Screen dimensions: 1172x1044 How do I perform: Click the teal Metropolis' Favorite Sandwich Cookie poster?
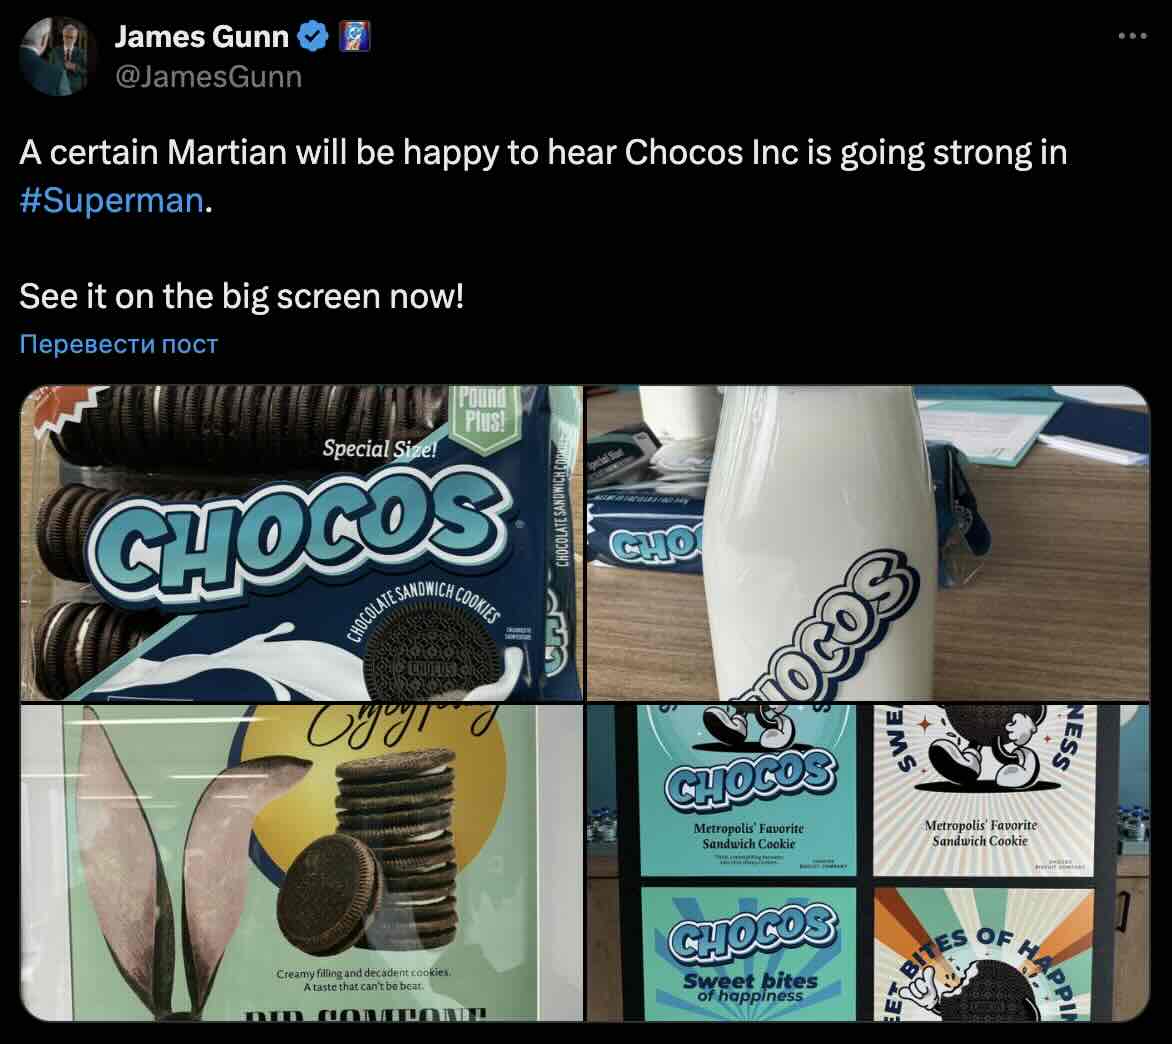[x=747, y=791]
